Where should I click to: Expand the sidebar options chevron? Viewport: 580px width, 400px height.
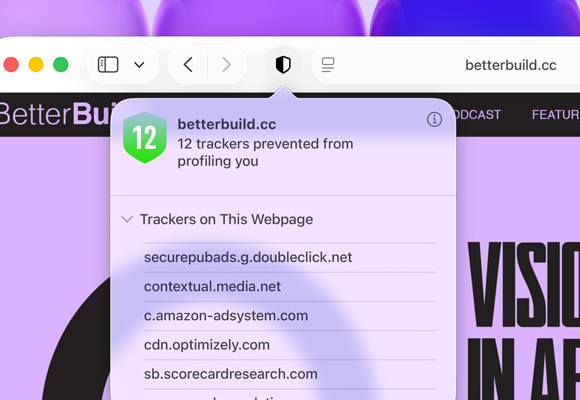pos(139,65)
